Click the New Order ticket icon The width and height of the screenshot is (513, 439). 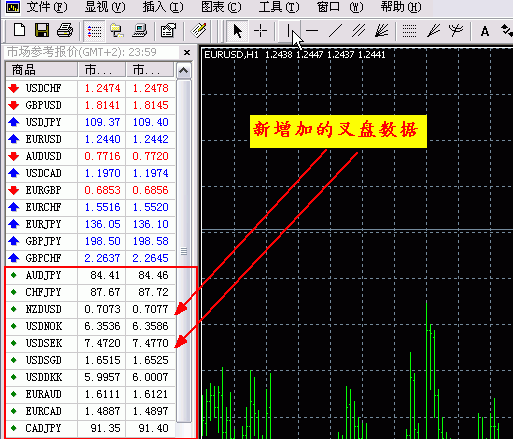(199, 31)
